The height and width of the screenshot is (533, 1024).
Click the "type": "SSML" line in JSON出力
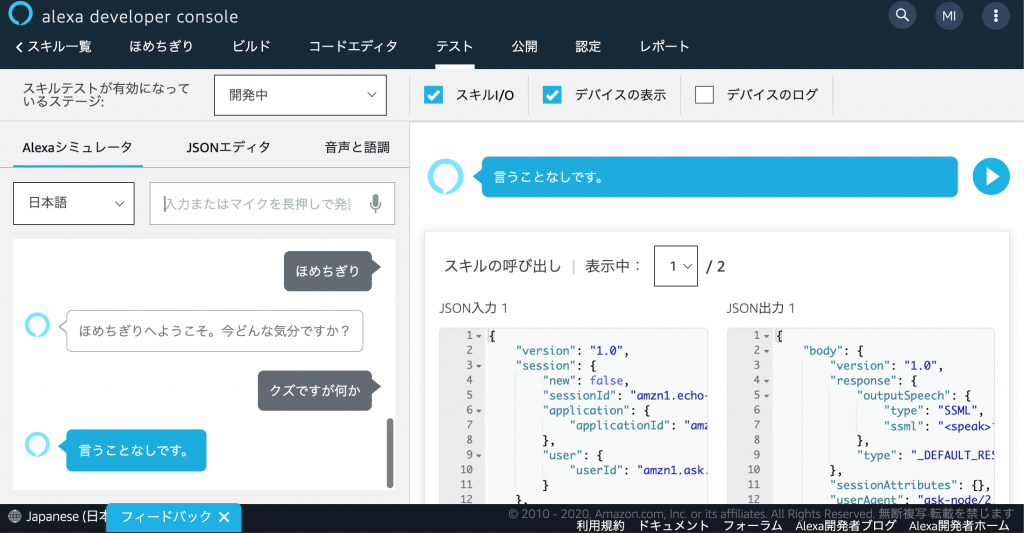click(x=934, y=411)
